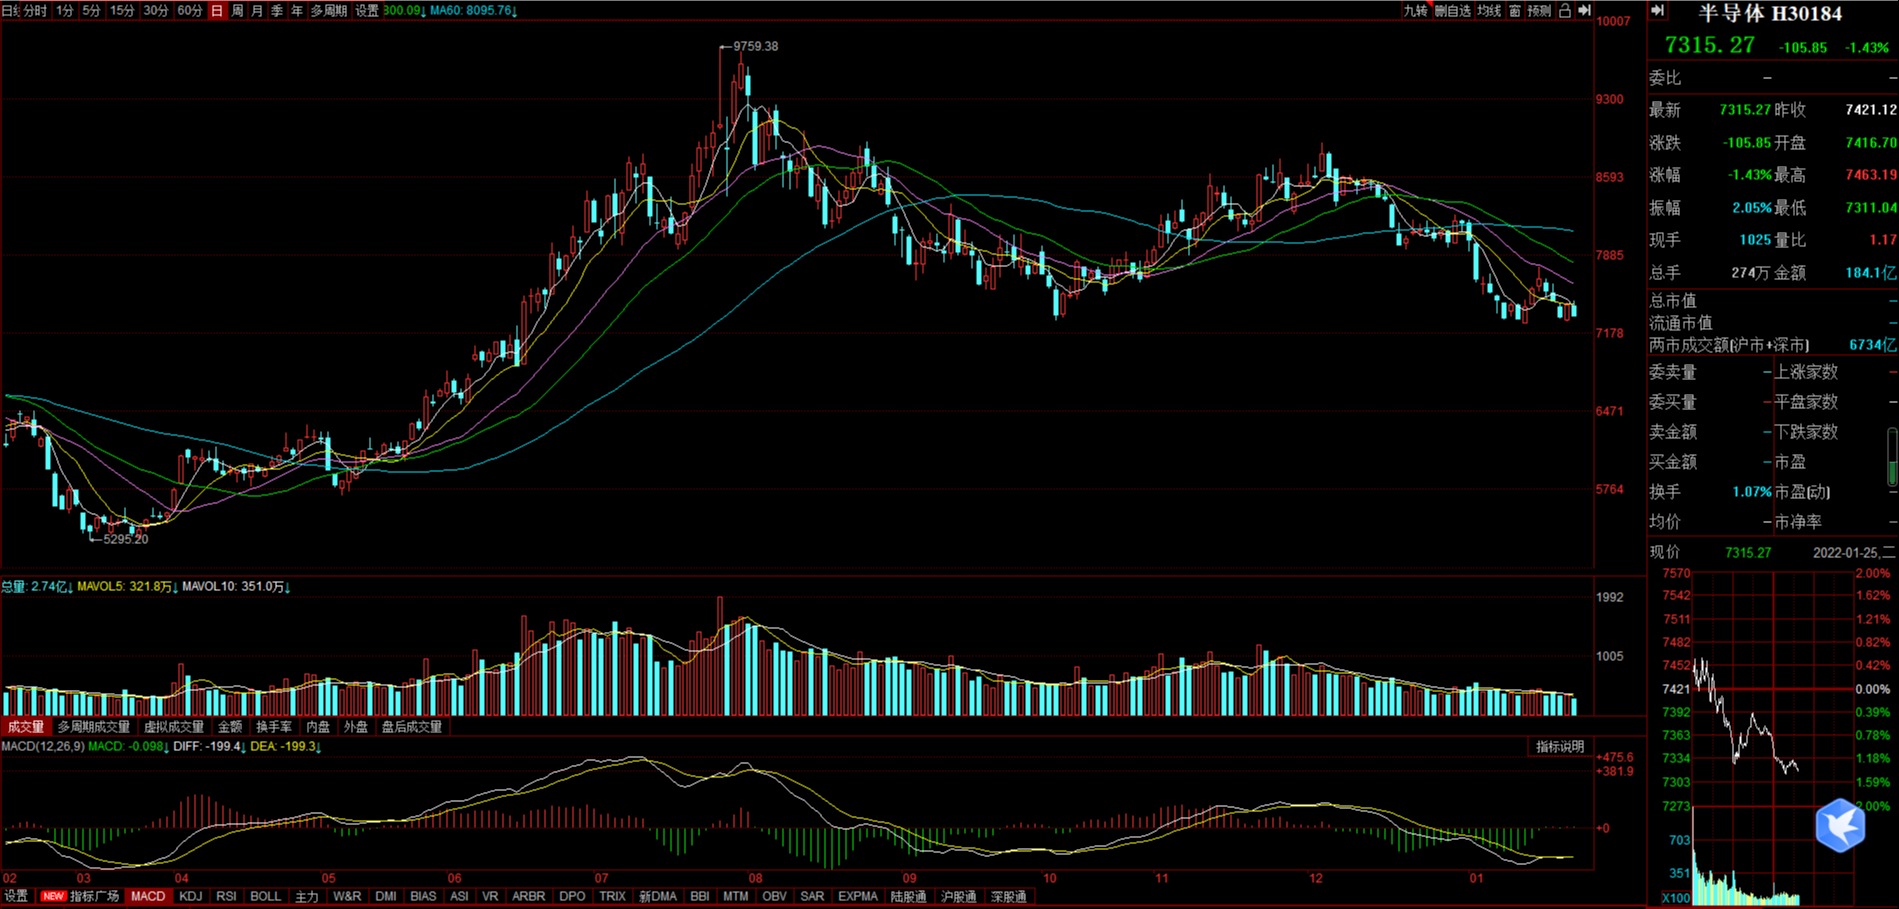Viewport: 1899px width, 909px height.
Task: Select BOLL indicator tab
Action: pyautogui.click(x=265, y=896)
